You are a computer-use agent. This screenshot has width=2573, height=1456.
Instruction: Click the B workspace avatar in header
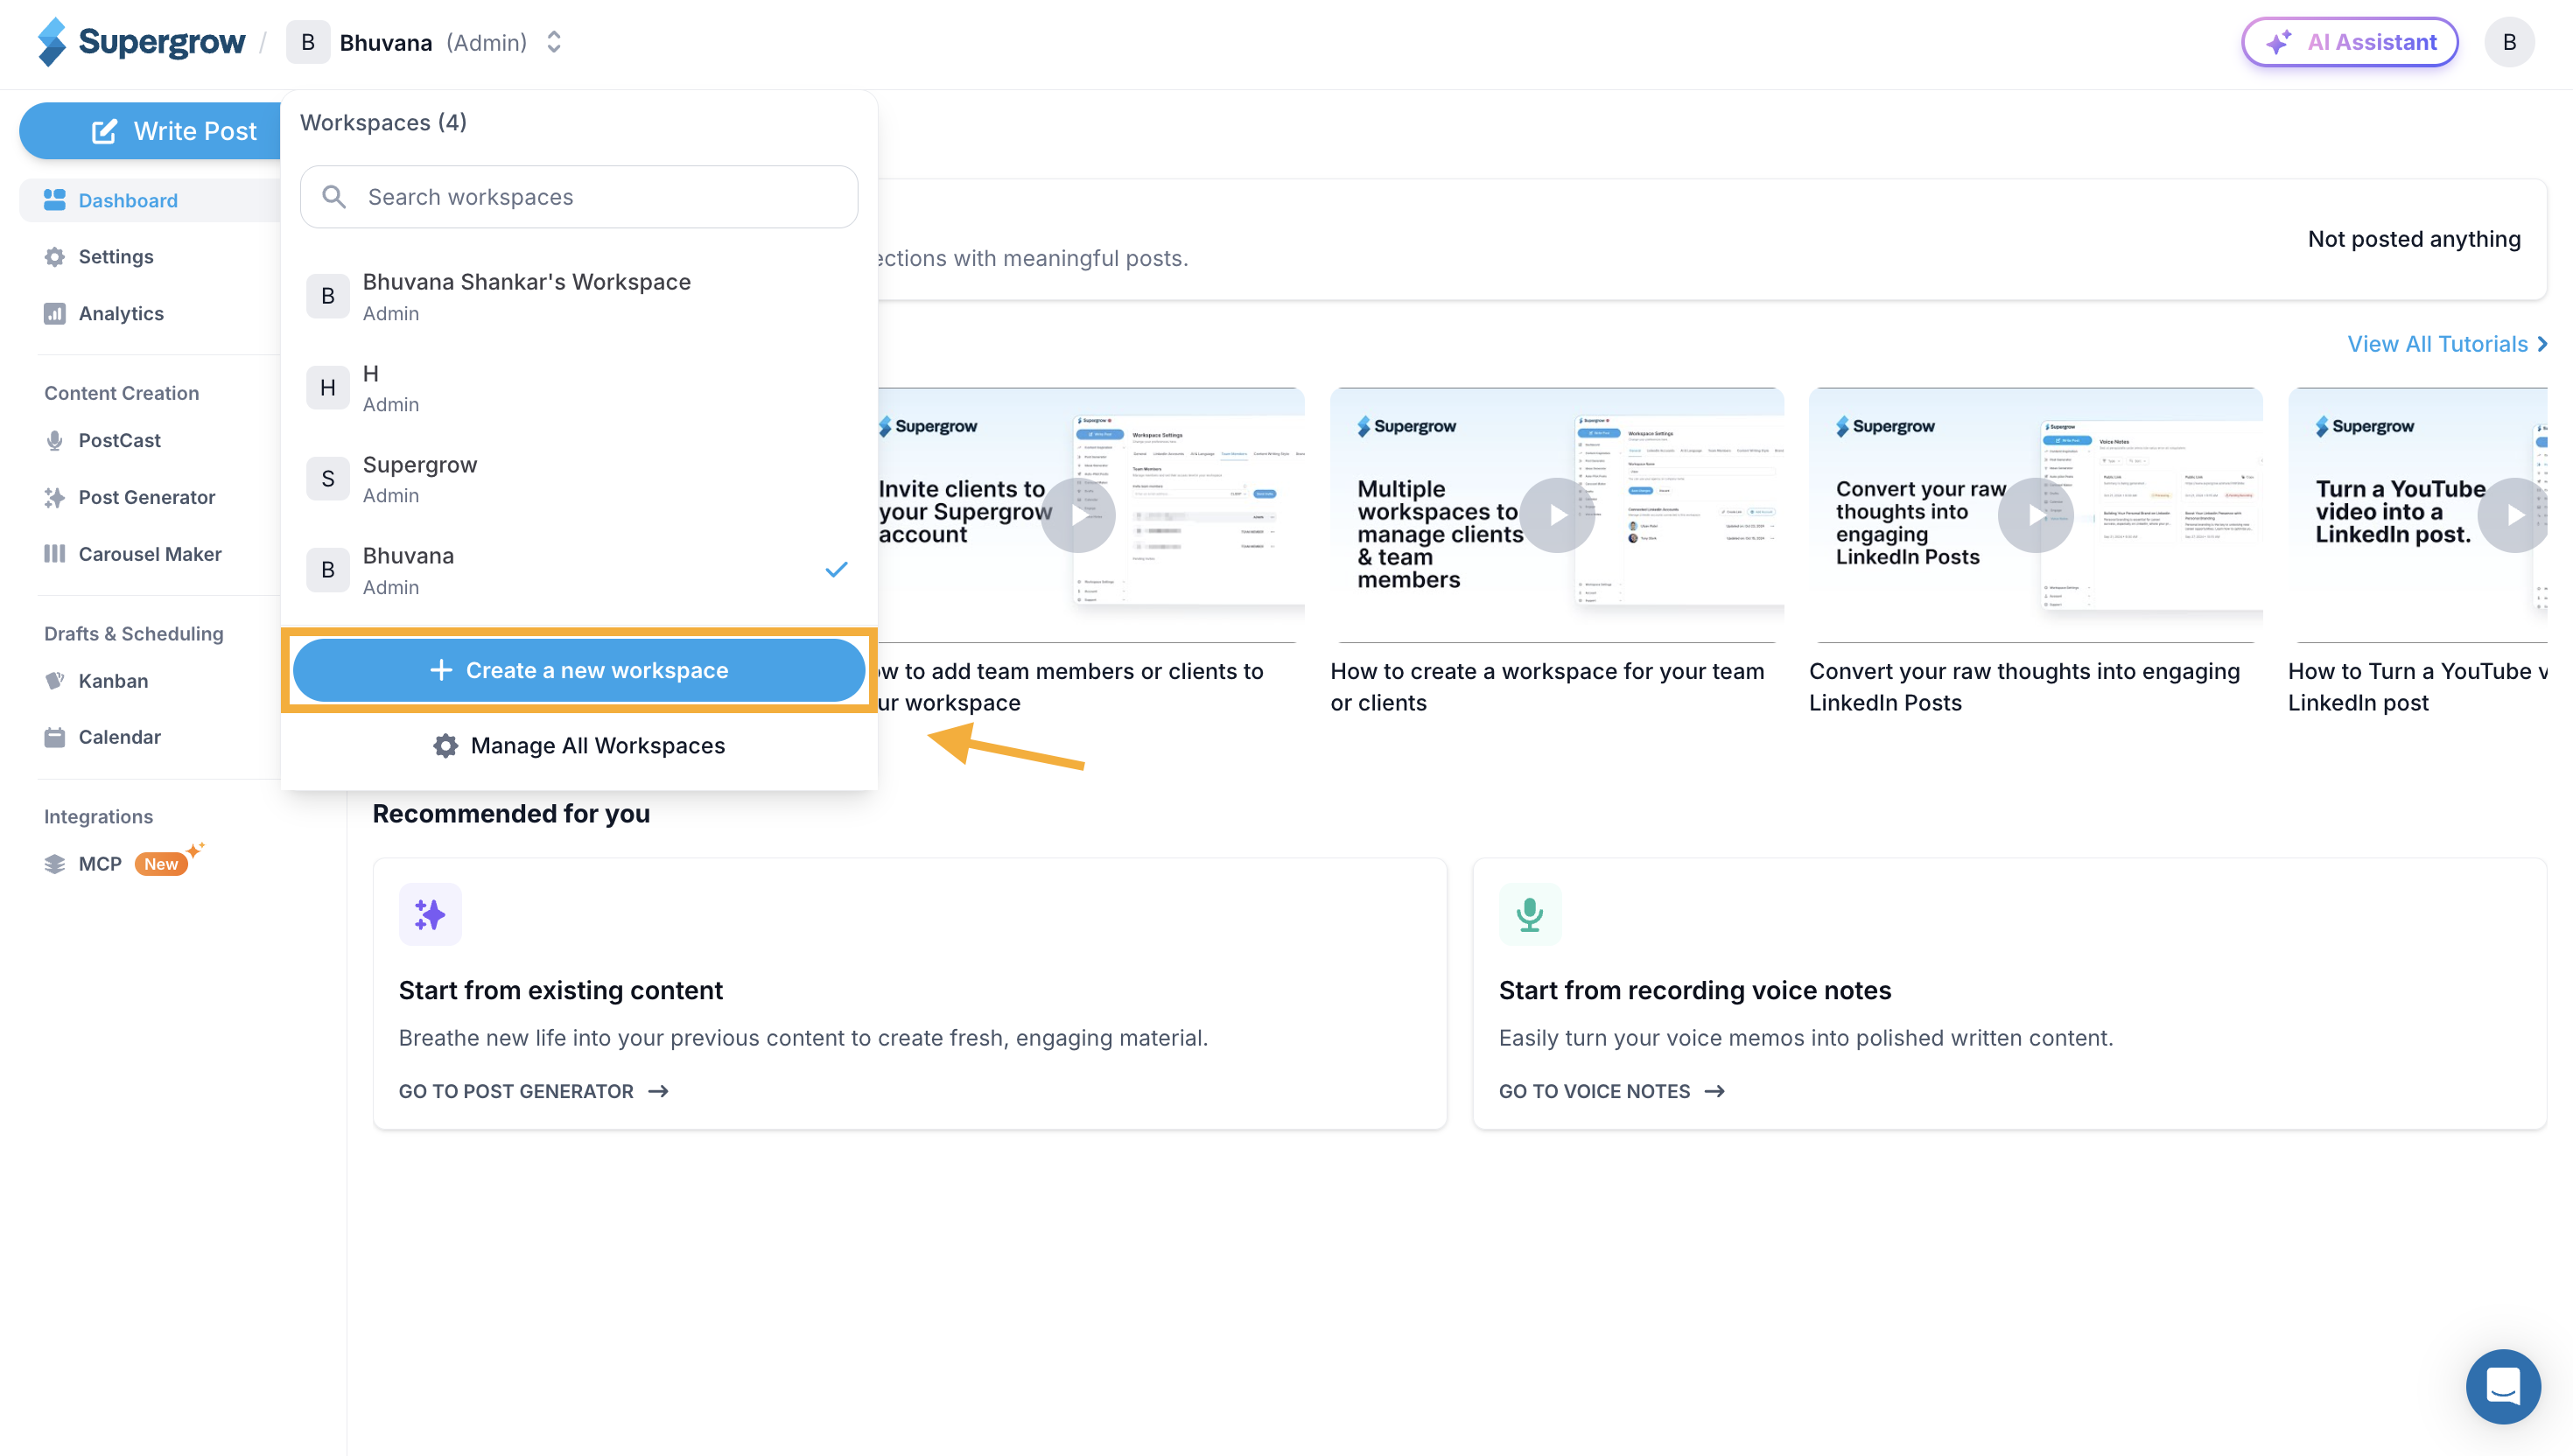[308, 42]
